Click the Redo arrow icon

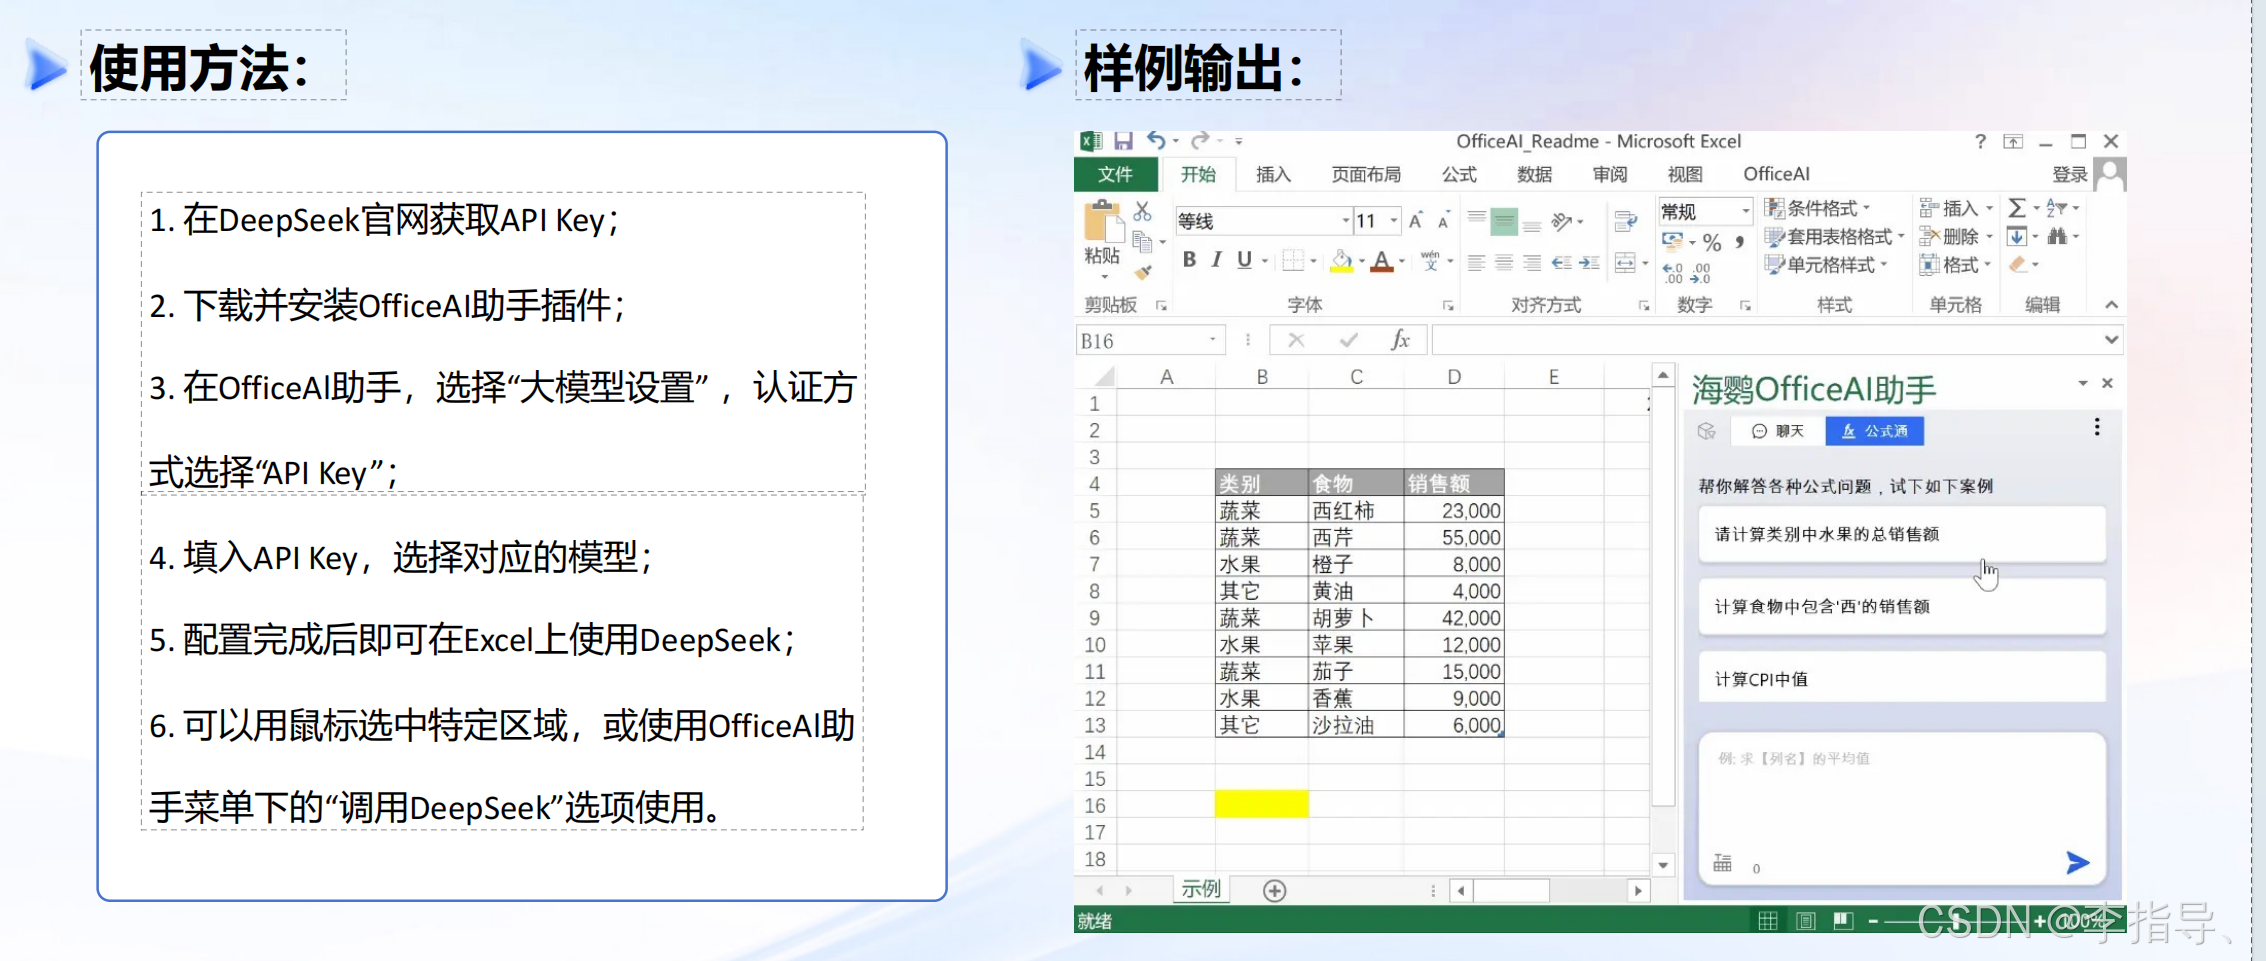coord(1200,141)
